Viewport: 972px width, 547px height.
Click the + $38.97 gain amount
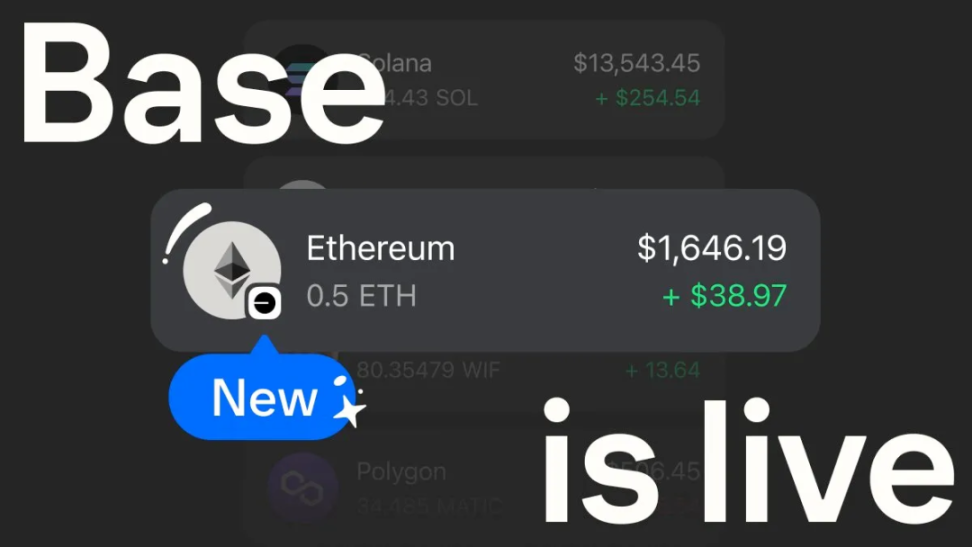(724, 296)
